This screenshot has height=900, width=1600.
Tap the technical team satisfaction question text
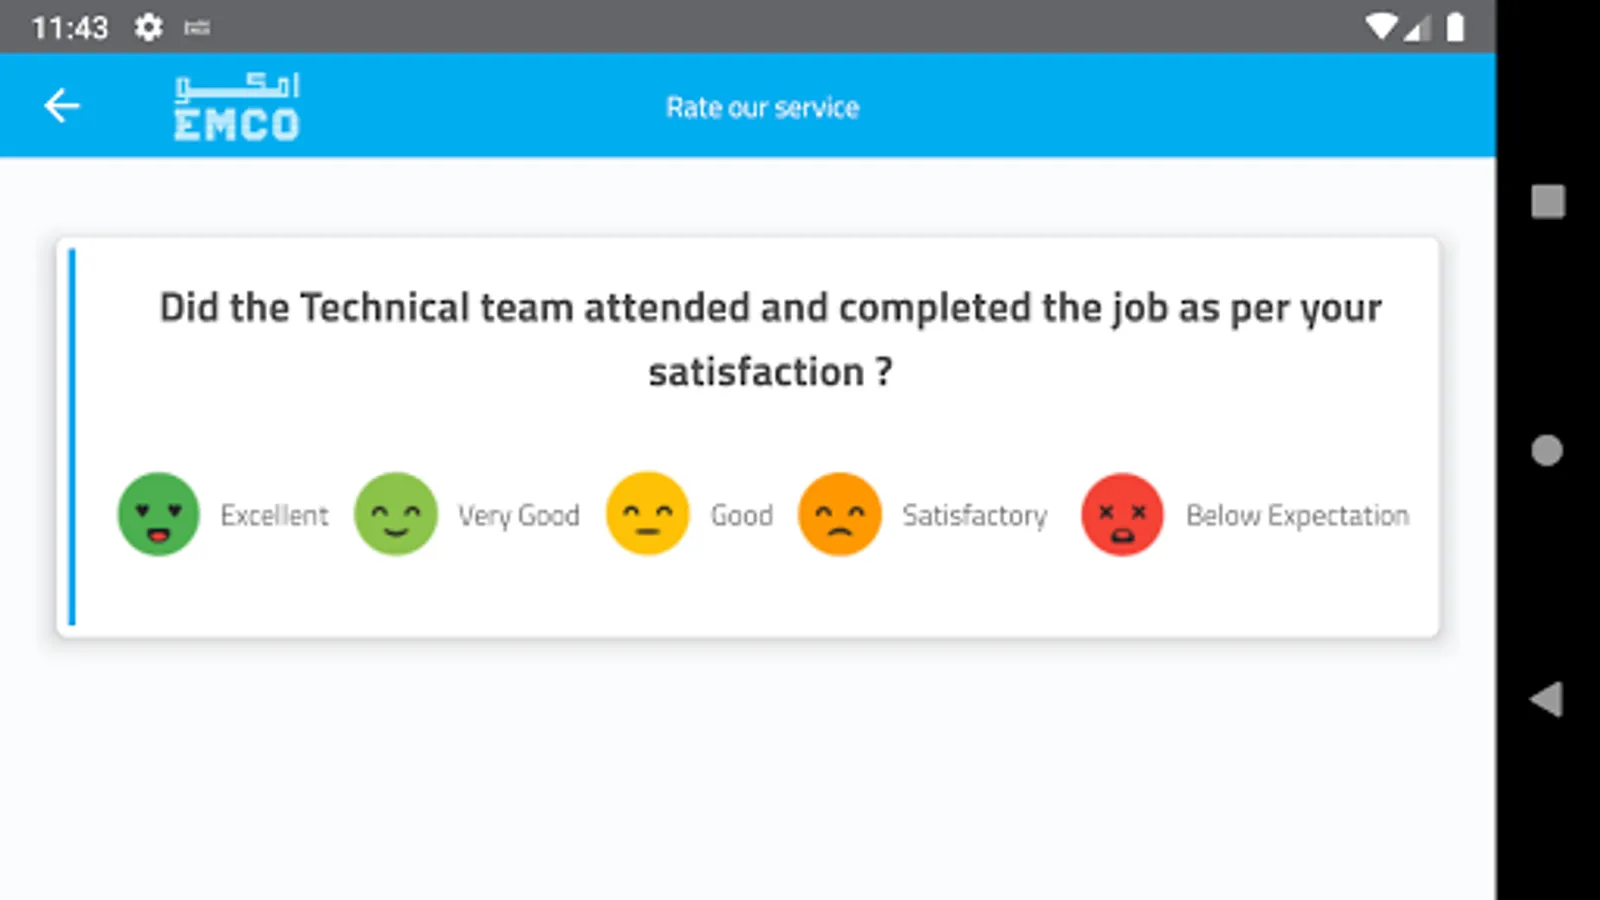pyautogui.click(x=770, y=339)
